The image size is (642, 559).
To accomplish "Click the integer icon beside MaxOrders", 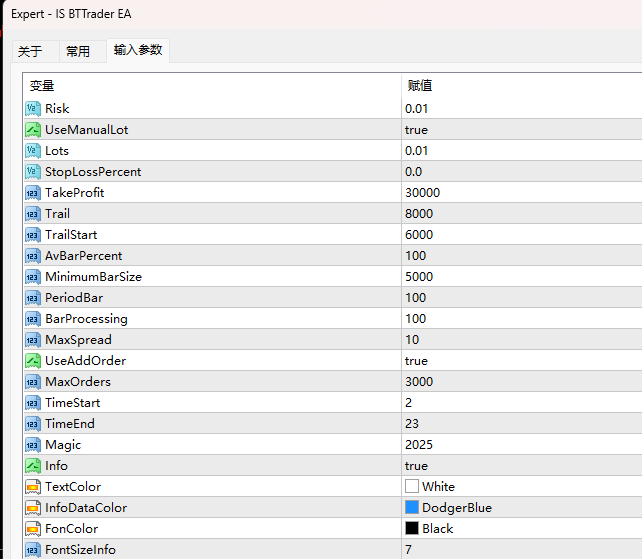I will coord(33,382).
